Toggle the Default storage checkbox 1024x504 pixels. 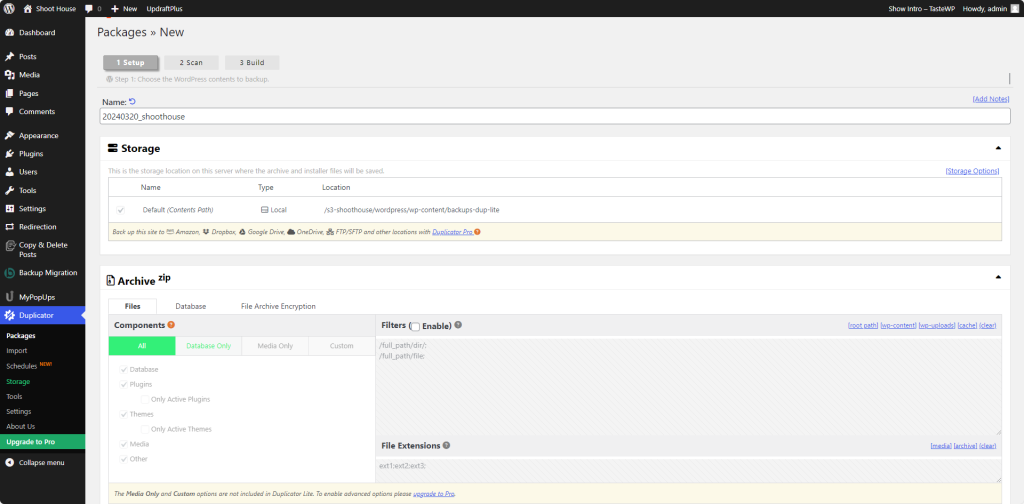point(121,210)
